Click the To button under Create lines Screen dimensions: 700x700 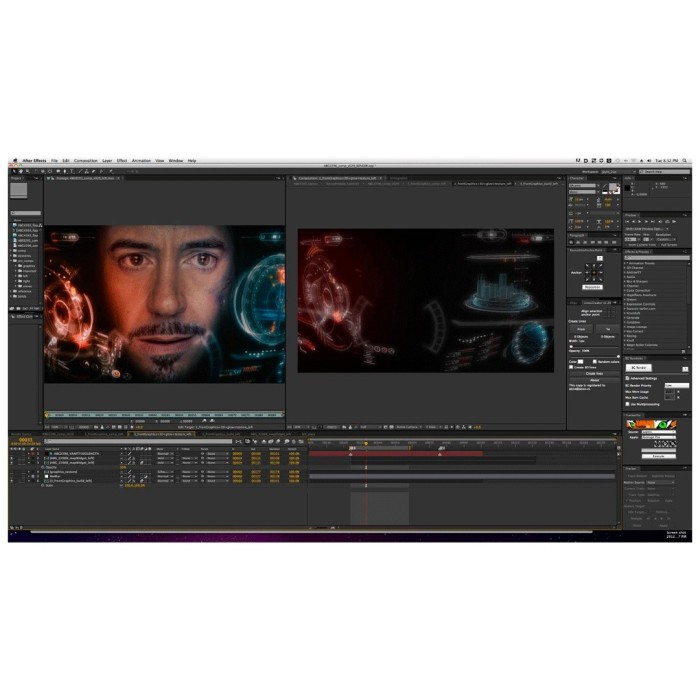point(608,329)
